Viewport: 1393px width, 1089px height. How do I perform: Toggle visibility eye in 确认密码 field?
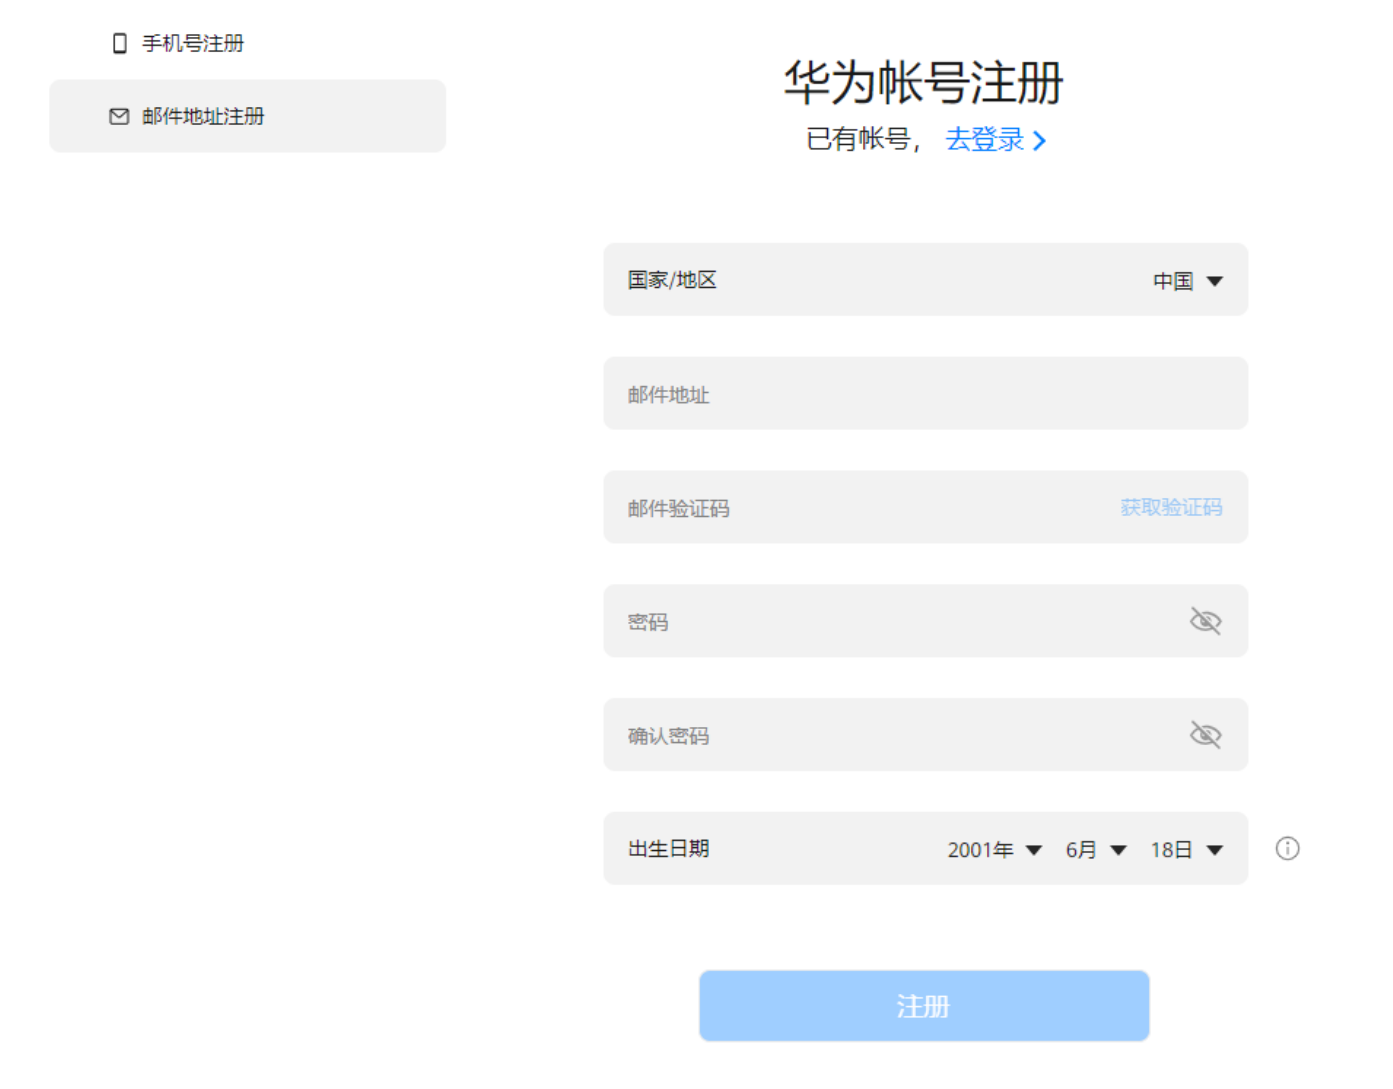coord(1205,735)
